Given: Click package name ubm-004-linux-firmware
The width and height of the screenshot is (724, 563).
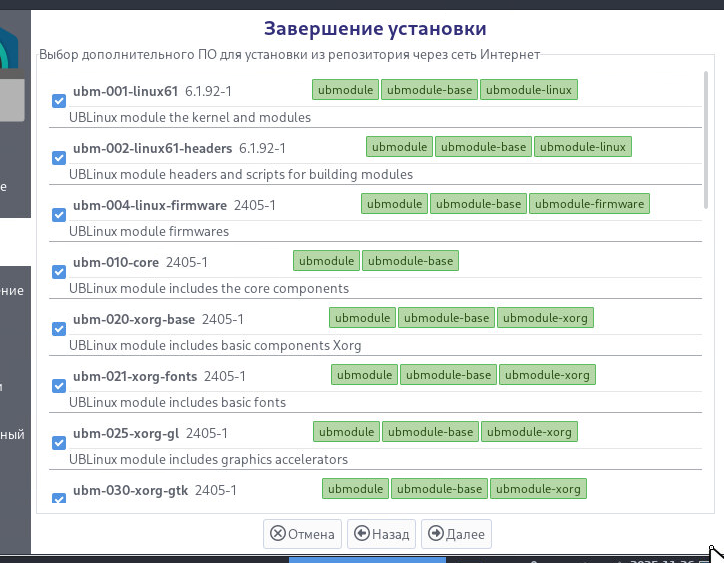Looking at the screenshot, I should [150, 205].
